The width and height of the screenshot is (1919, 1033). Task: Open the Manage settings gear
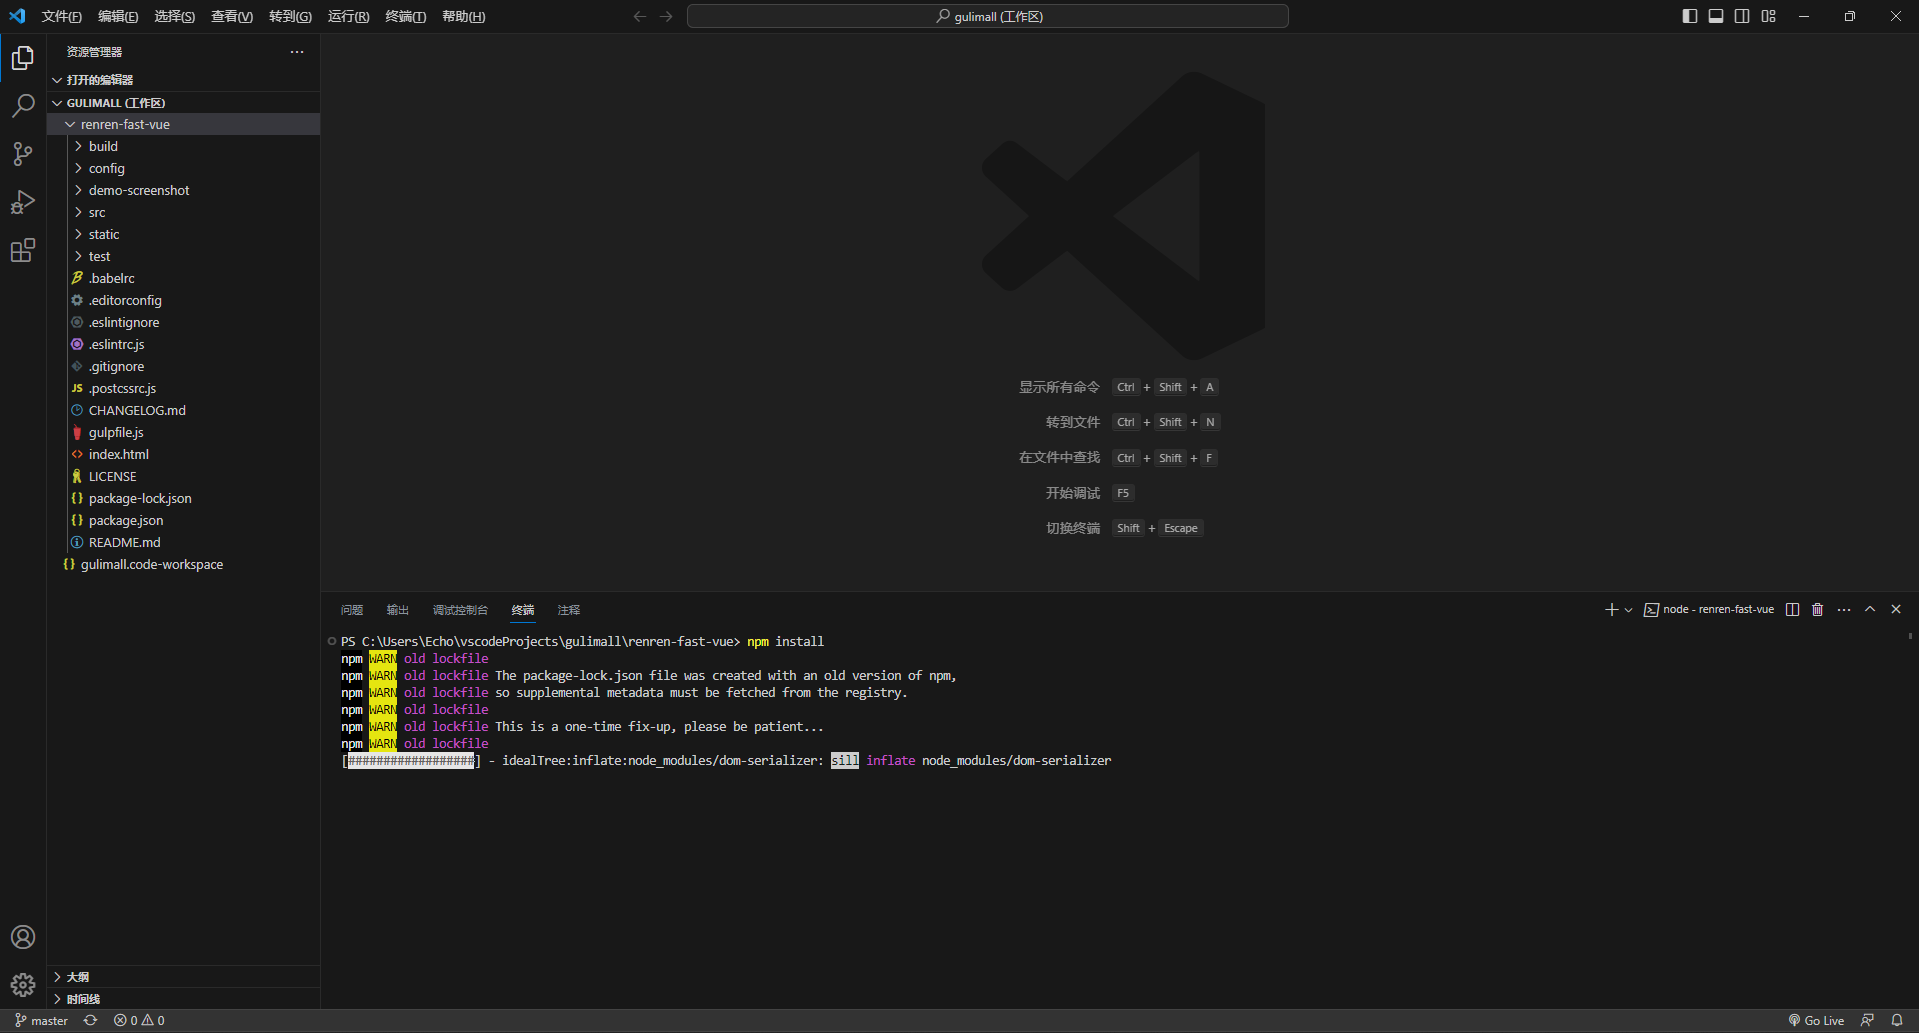tap(23, 985)
